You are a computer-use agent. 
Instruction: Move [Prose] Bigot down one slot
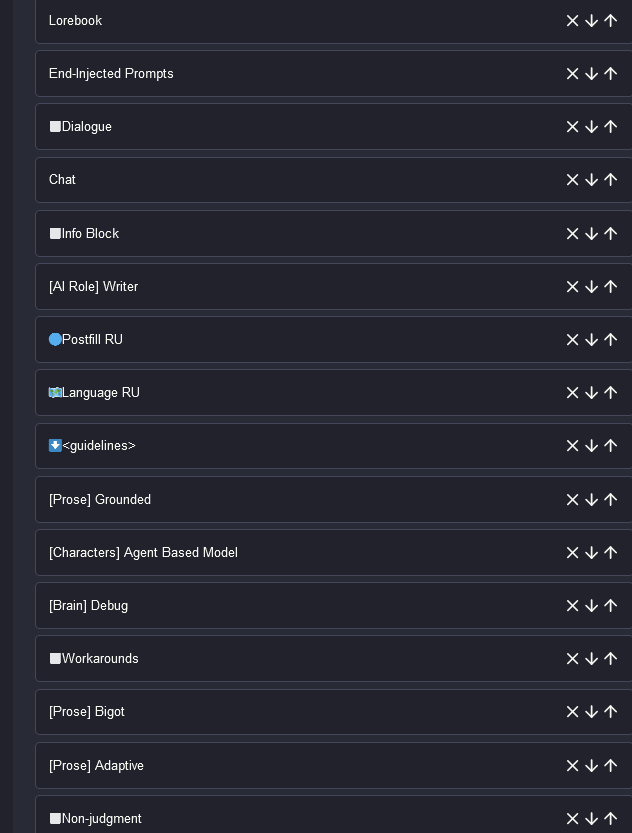coord(591,712)
